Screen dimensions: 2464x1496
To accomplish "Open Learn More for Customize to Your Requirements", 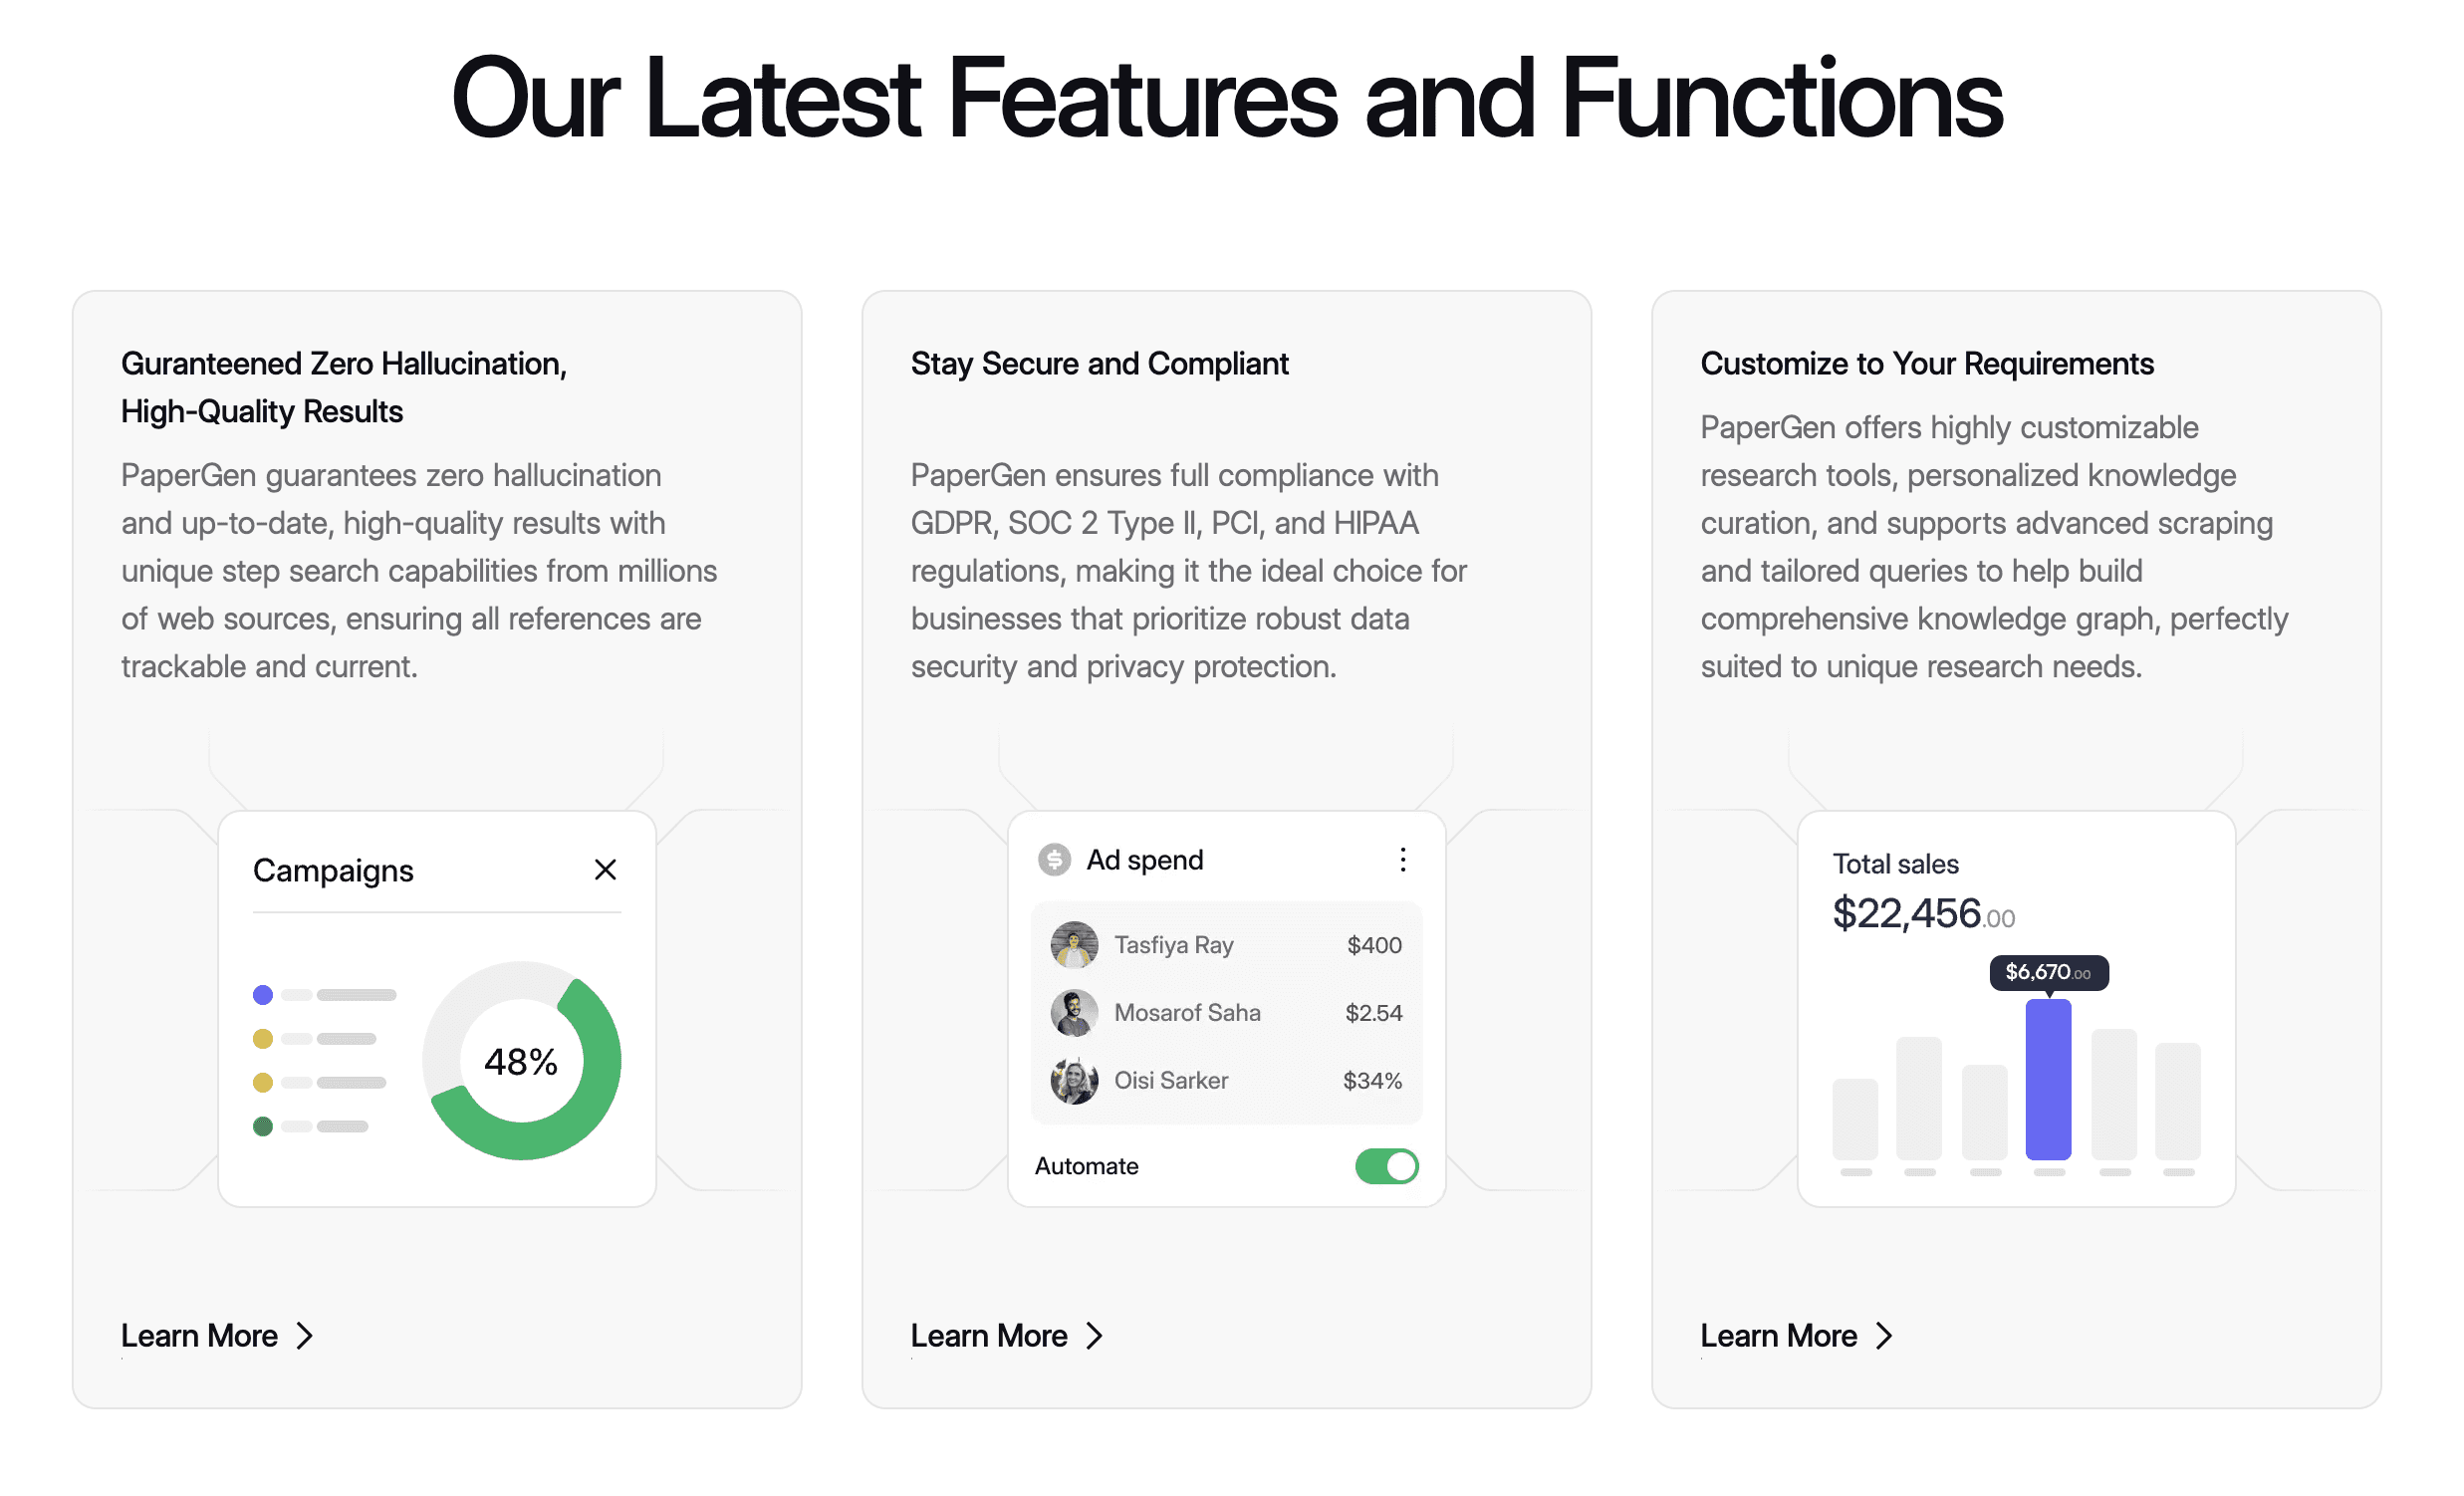I will [1779, 1336].
